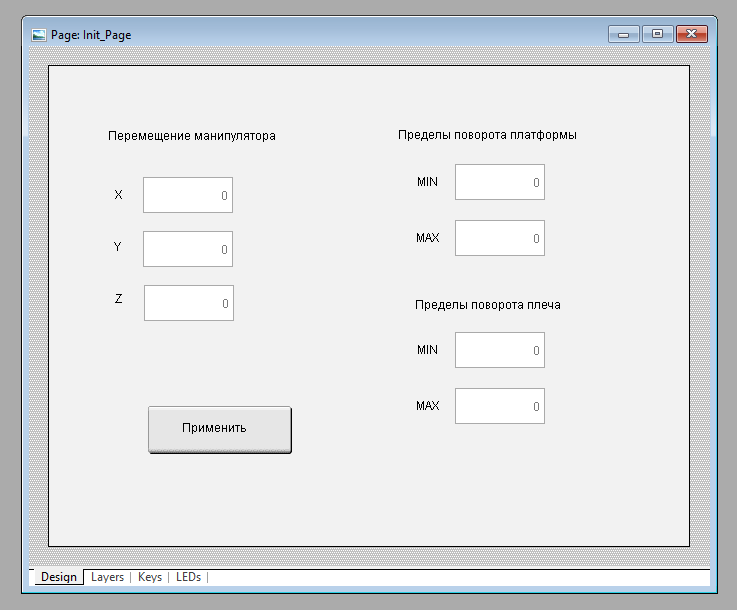The image size is (737, 610).
Task: Select platform rotation MIN input field
Action: (x=500, y=182)
